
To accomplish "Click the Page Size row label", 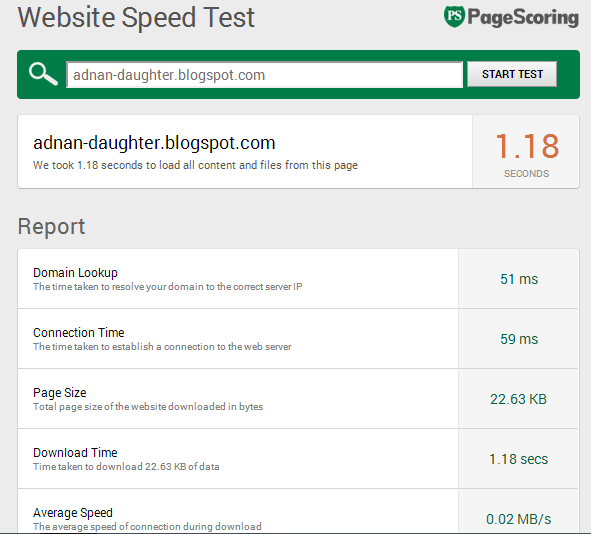I will click(x=60, y=393).
